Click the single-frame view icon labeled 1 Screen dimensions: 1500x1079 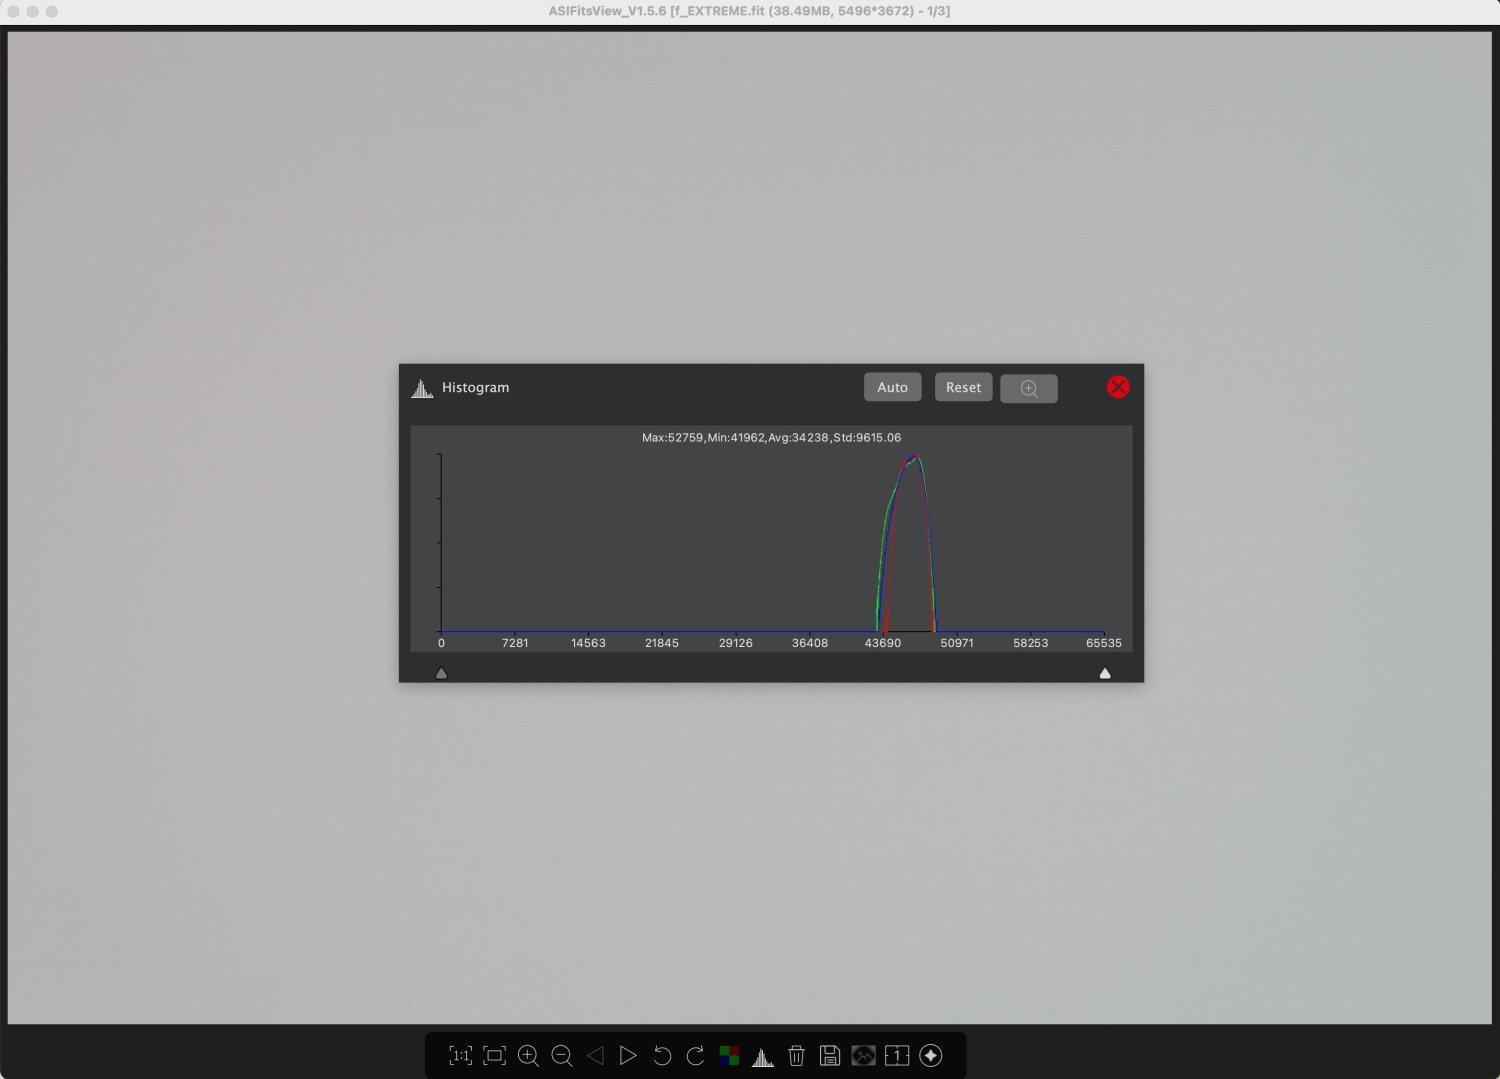pos(897,1056)
